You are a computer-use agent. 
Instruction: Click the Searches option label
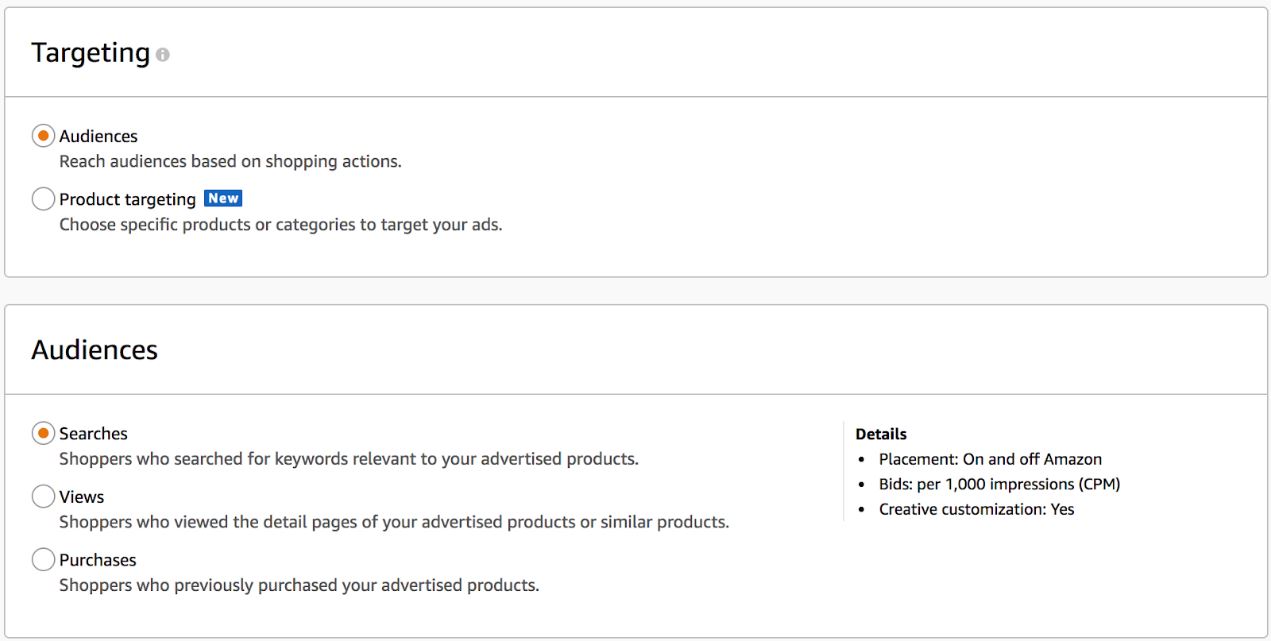93,433
